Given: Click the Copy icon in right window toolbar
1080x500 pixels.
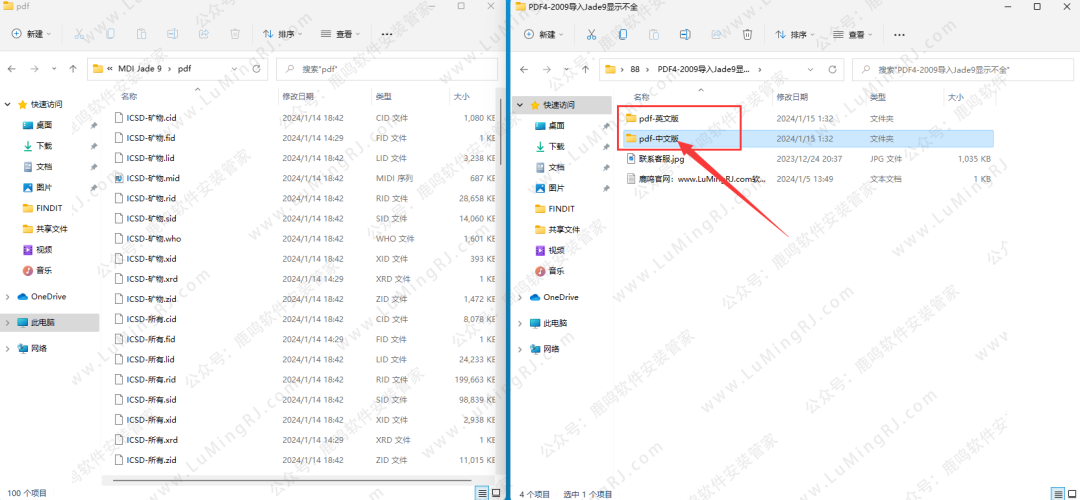Looking at the screenshot, I should point(624,34).
